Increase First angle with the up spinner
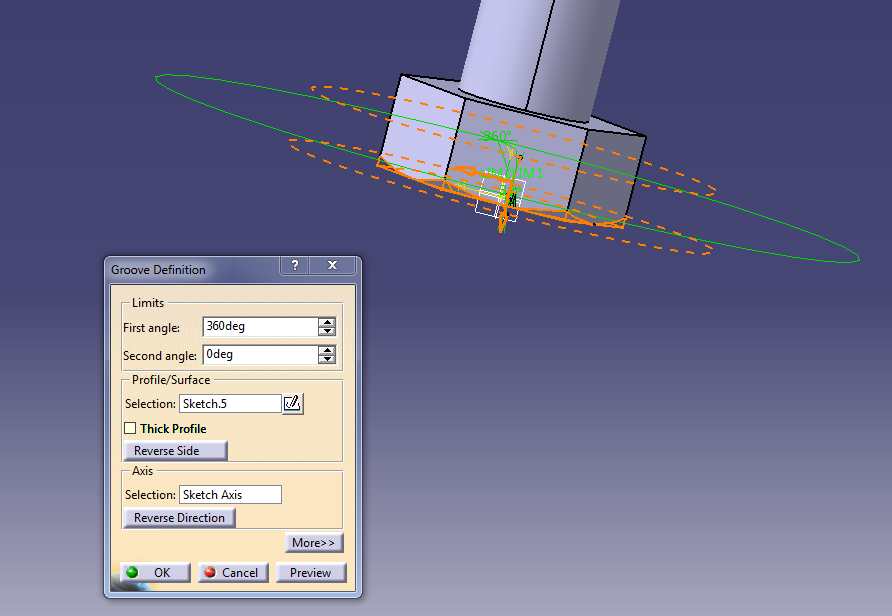Image resolution: width=892 pixels, height=616 pixels. pyautogui.click(x=328, y=321)
